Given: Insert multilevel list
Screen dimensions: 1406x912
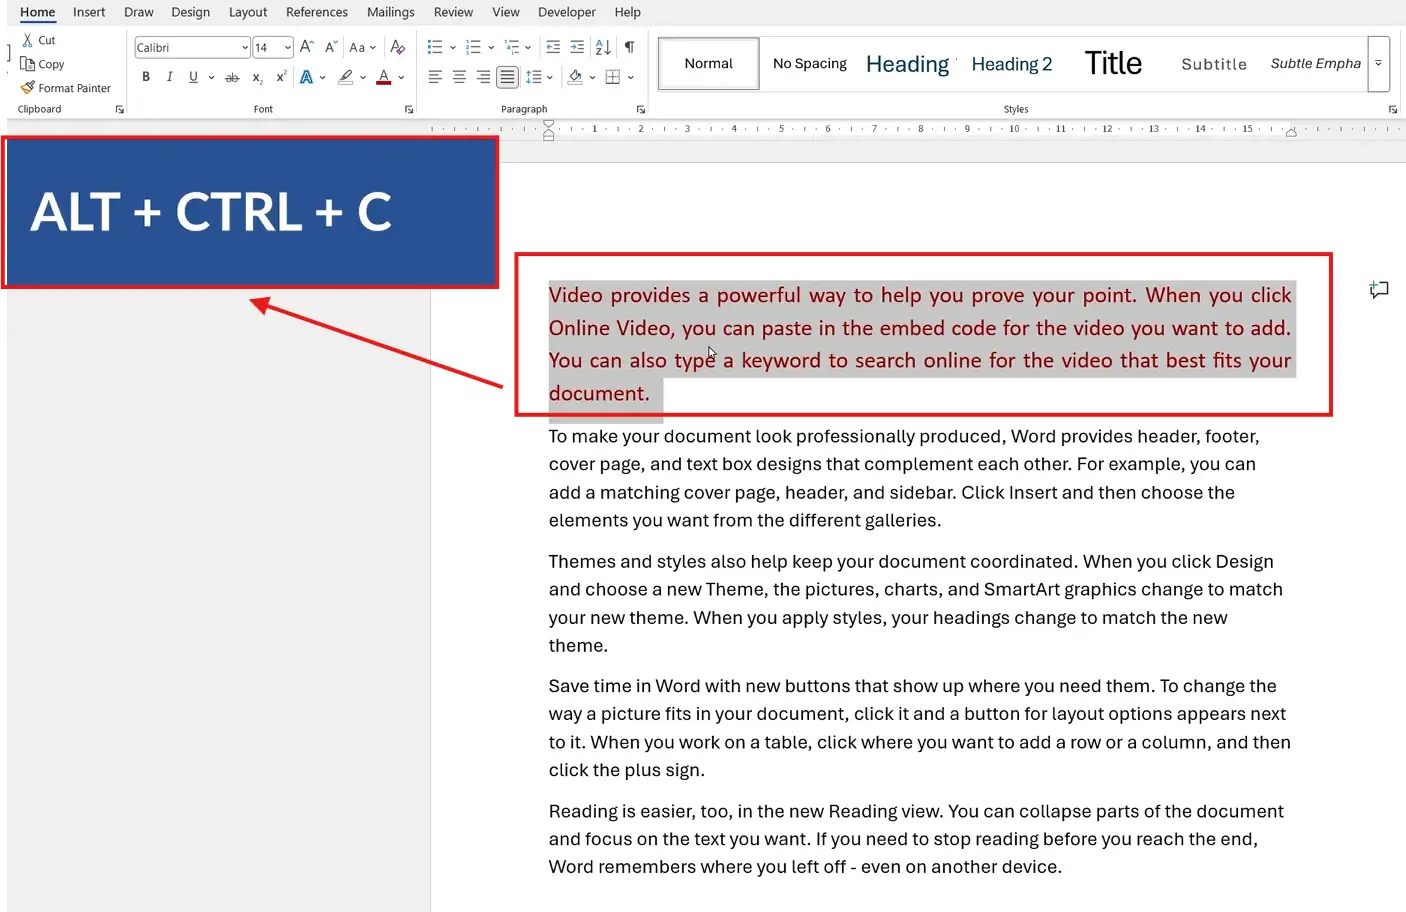Looking at the screenshot, I should click(x=512, y=47).
